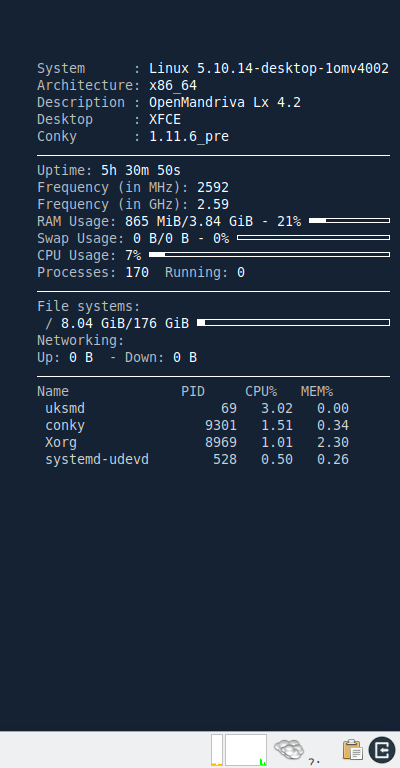Click the RAM Usage progress bar

pos(350,221)
